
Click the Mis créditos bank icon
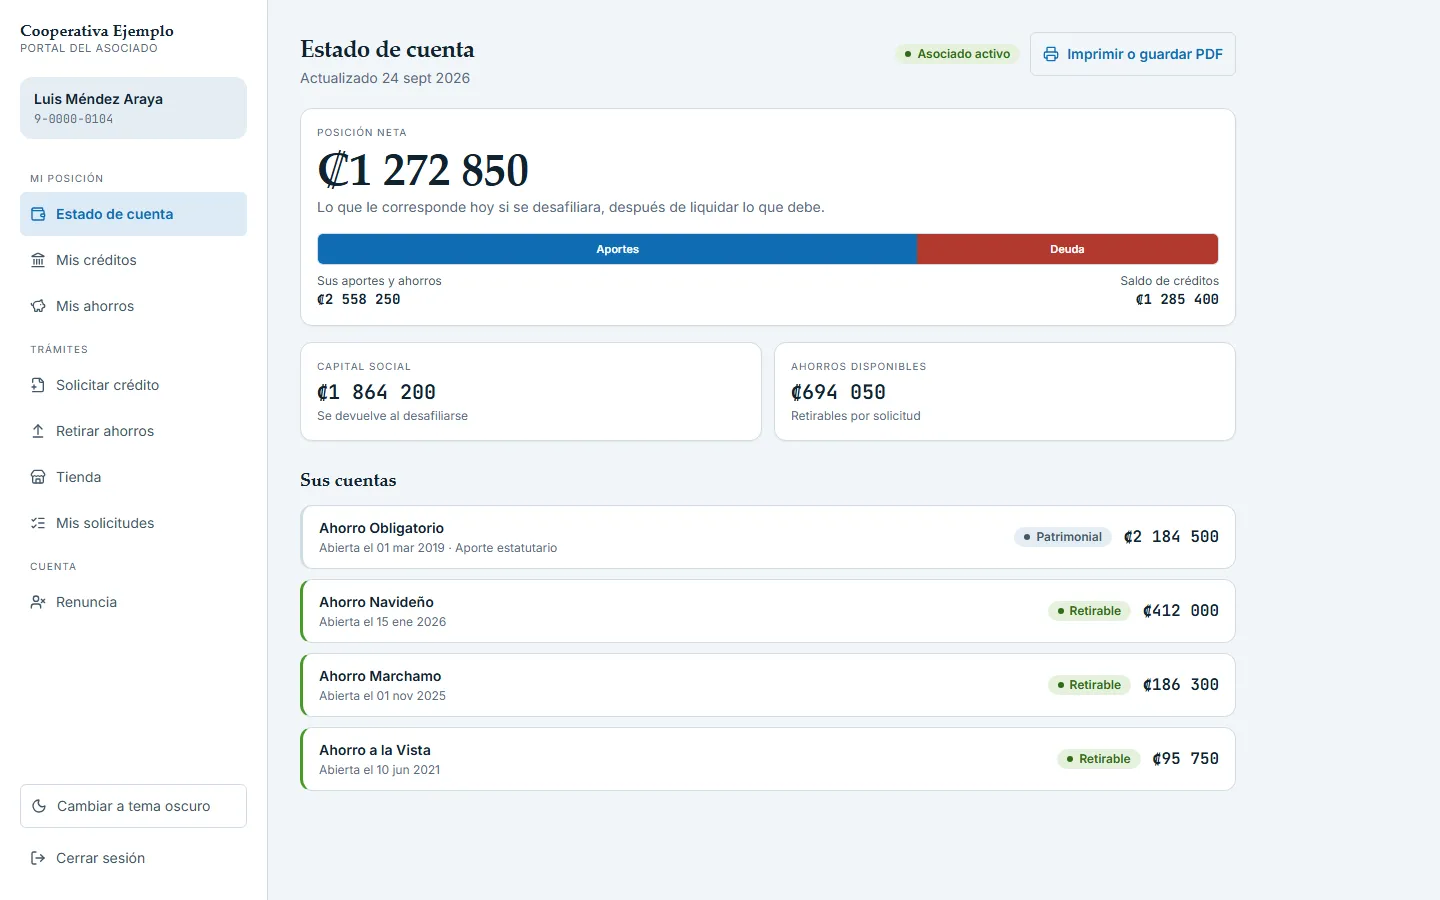pyautogui.click(x=38, y=260)
